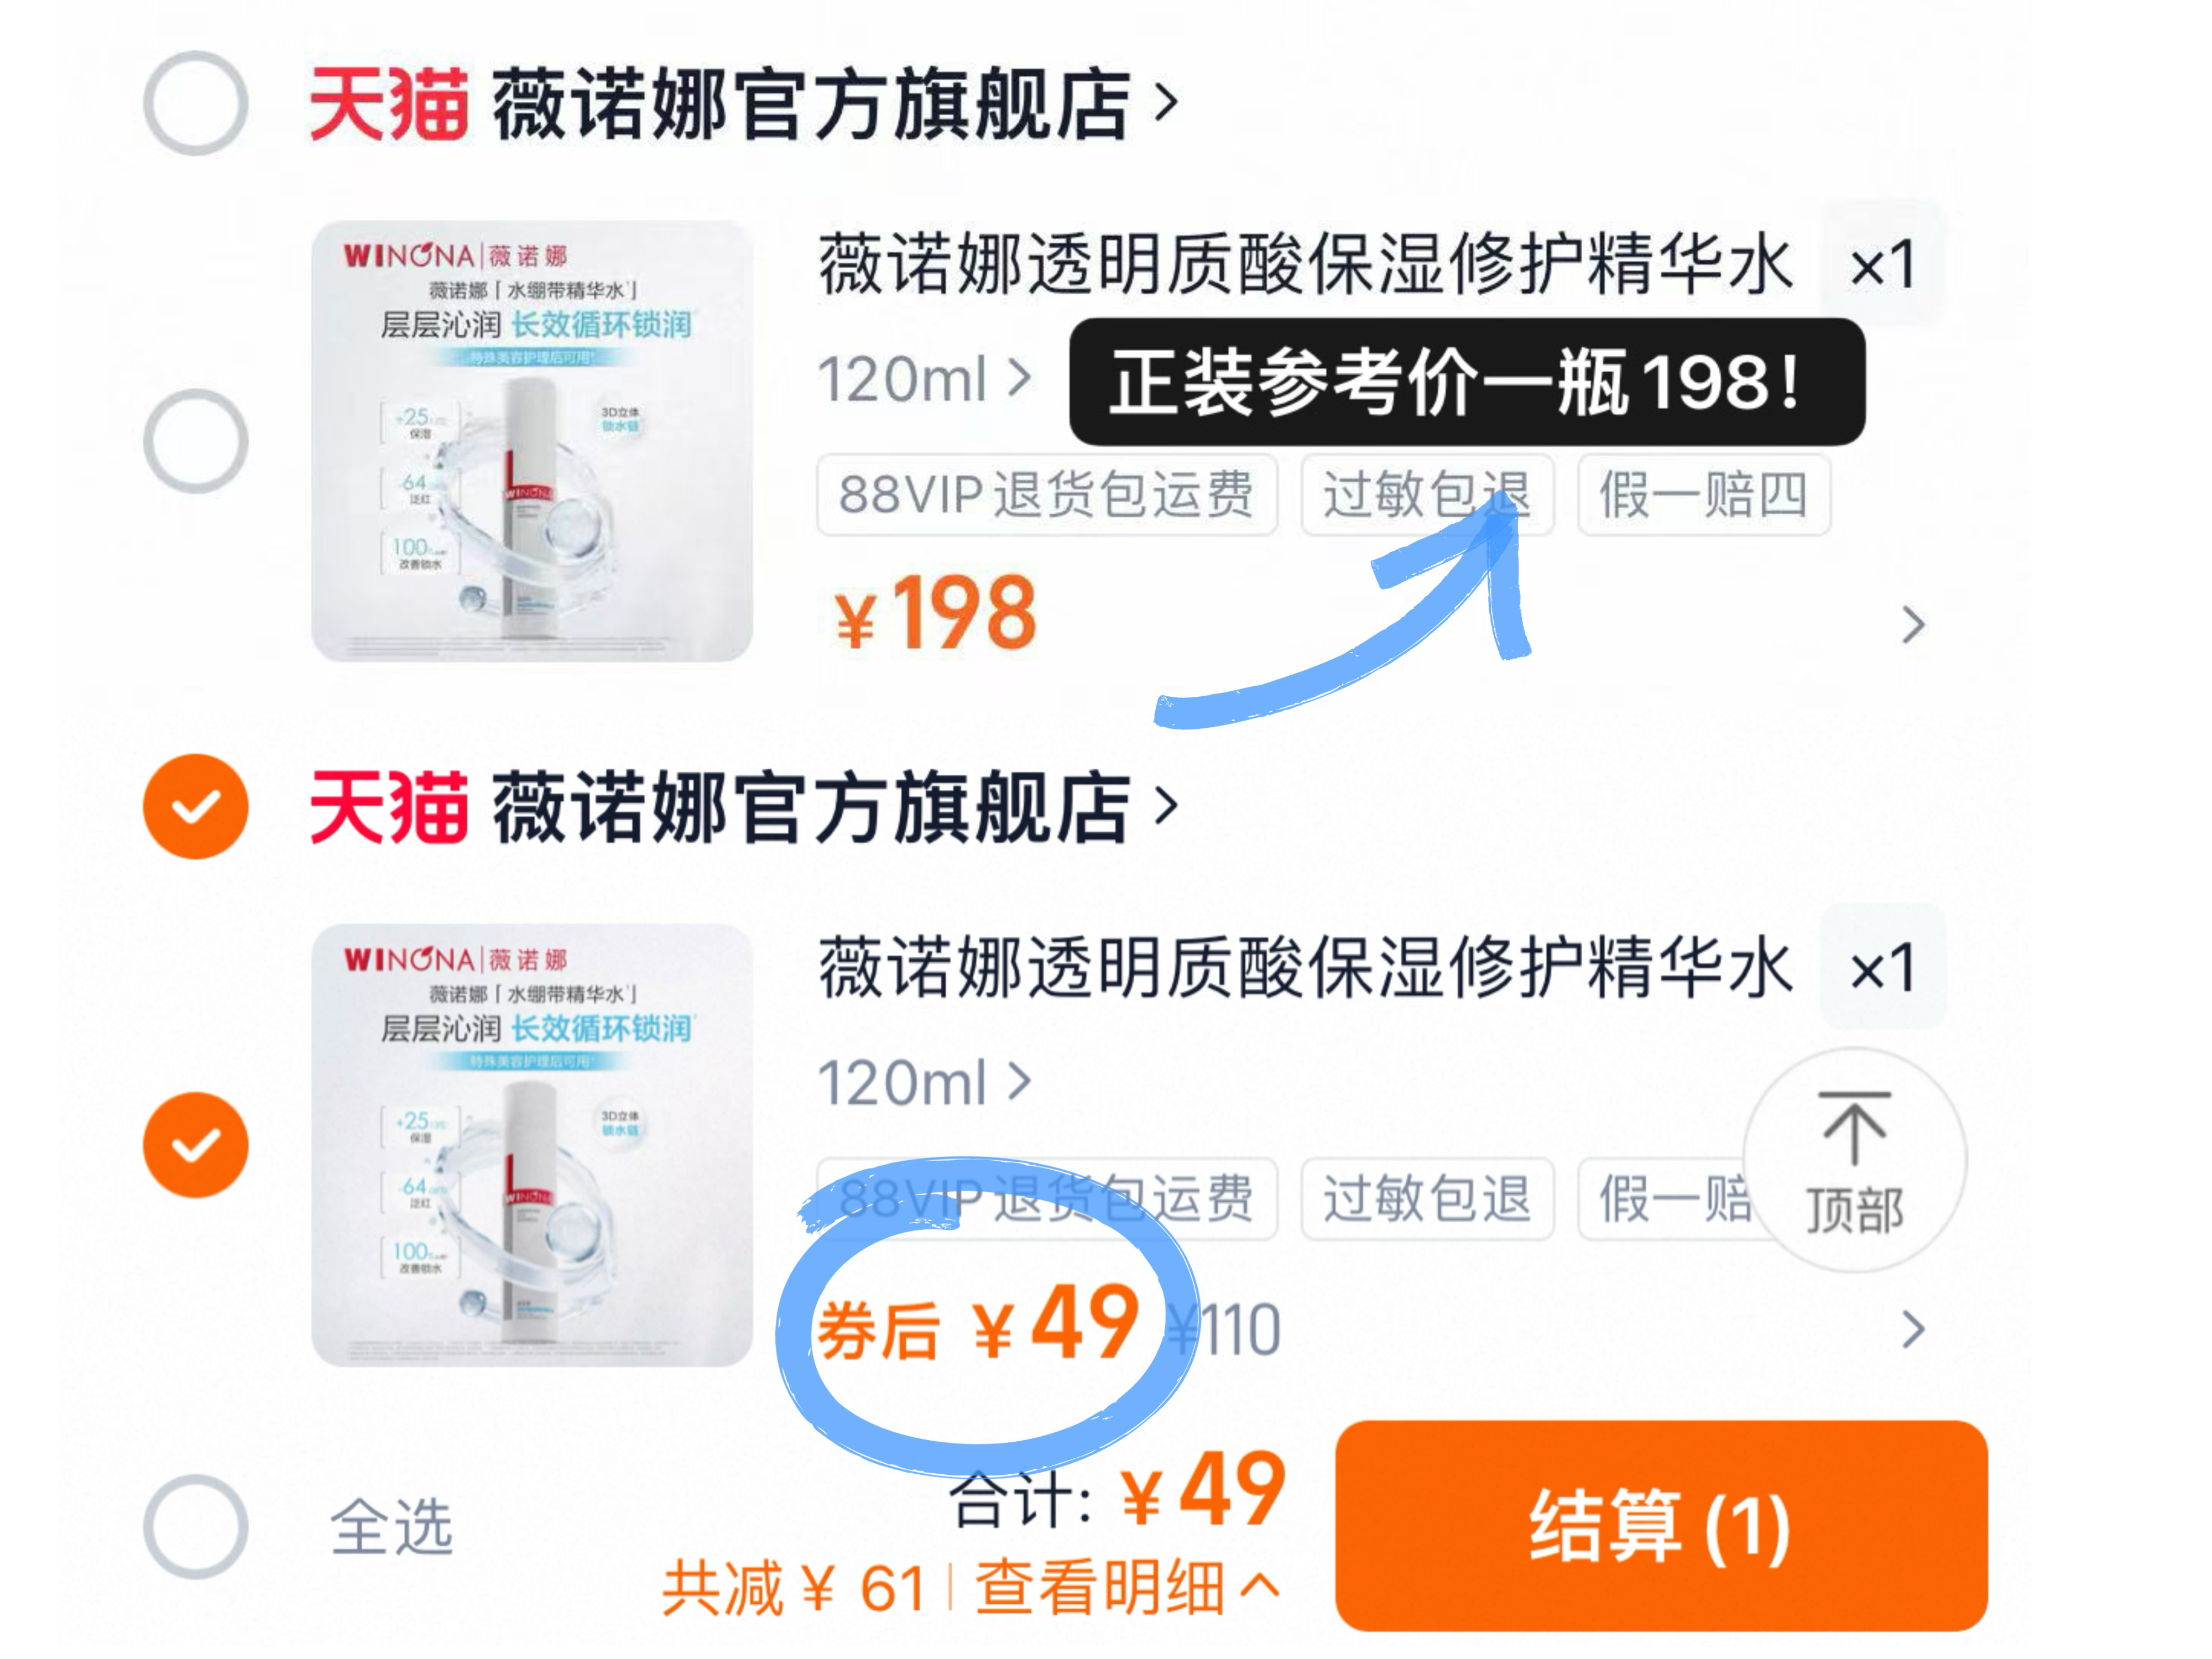Open the first product's thumbnail image
2212x1659 pixels.
532,441
